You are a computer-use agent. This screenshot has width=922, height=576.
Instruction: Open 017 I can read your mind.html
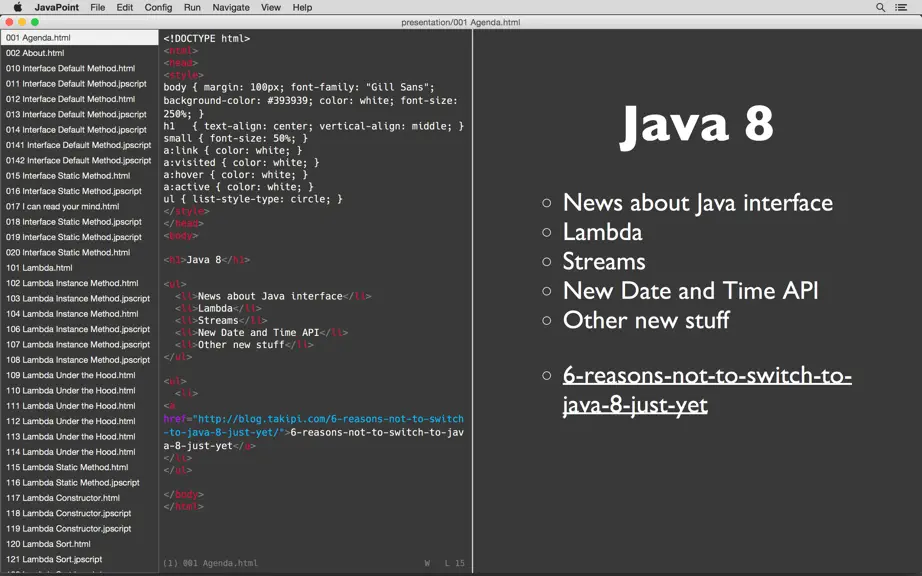[79, 206]
